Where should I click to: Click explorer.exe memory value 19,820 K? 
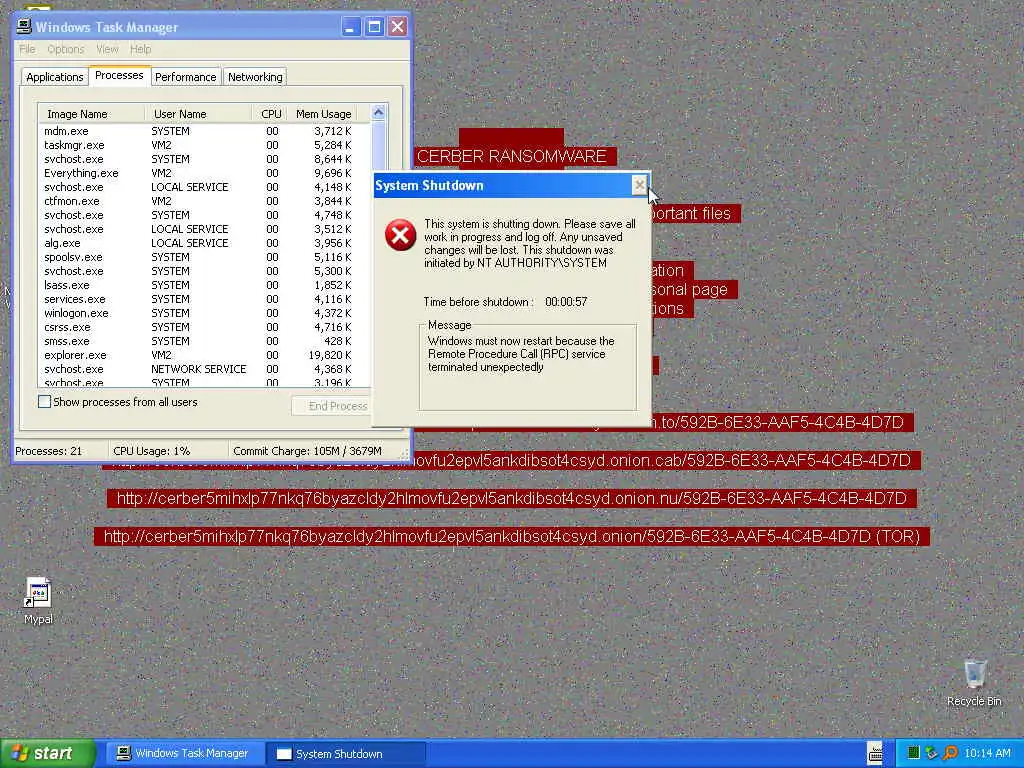(x=330, y=355)
